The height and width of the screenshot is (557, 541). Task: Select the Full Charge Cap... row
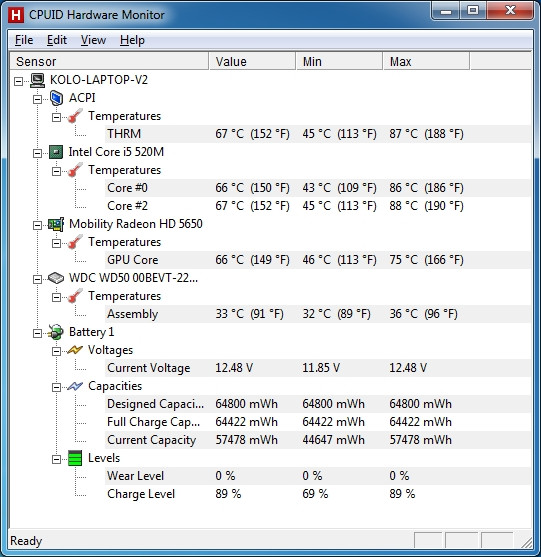coord(318,422)
